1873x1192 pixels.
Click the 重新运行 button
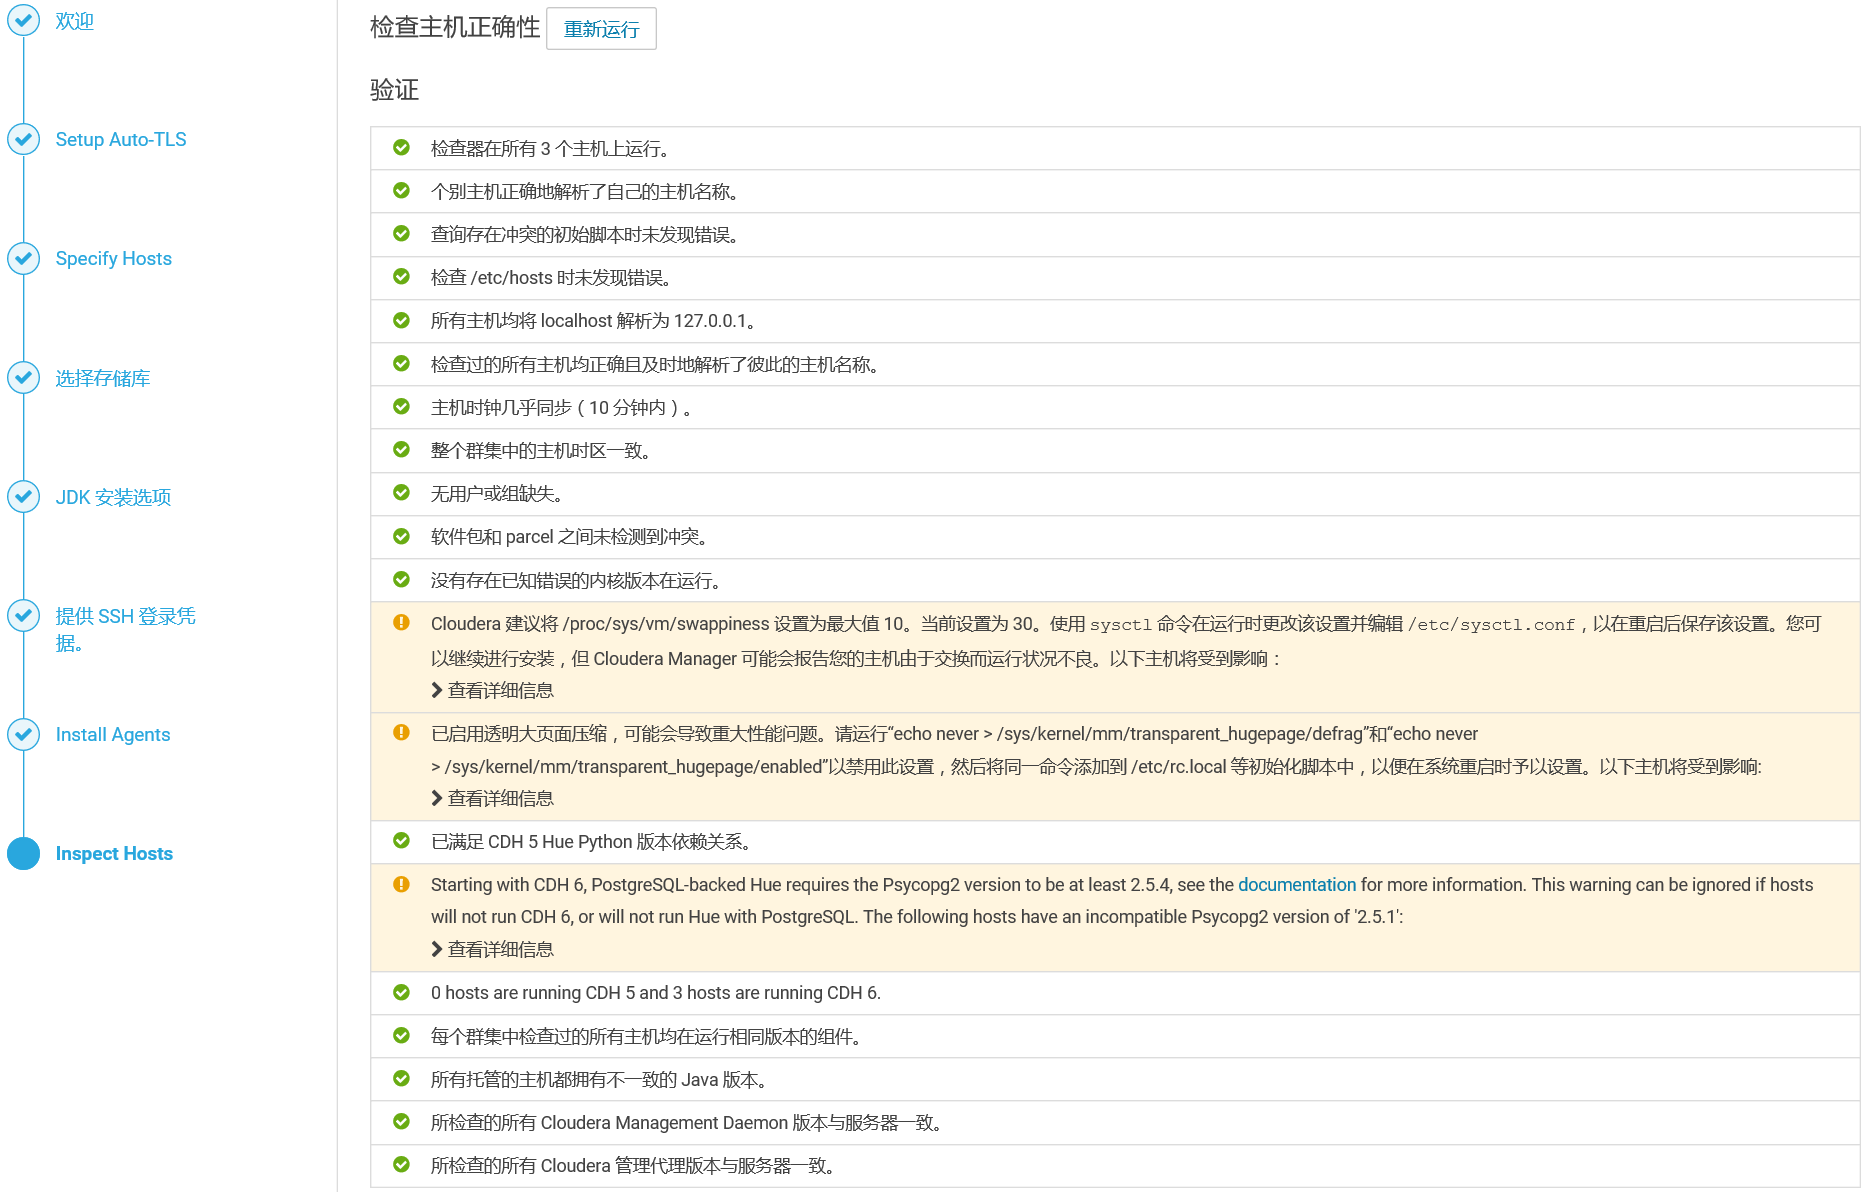click(601, 29)
